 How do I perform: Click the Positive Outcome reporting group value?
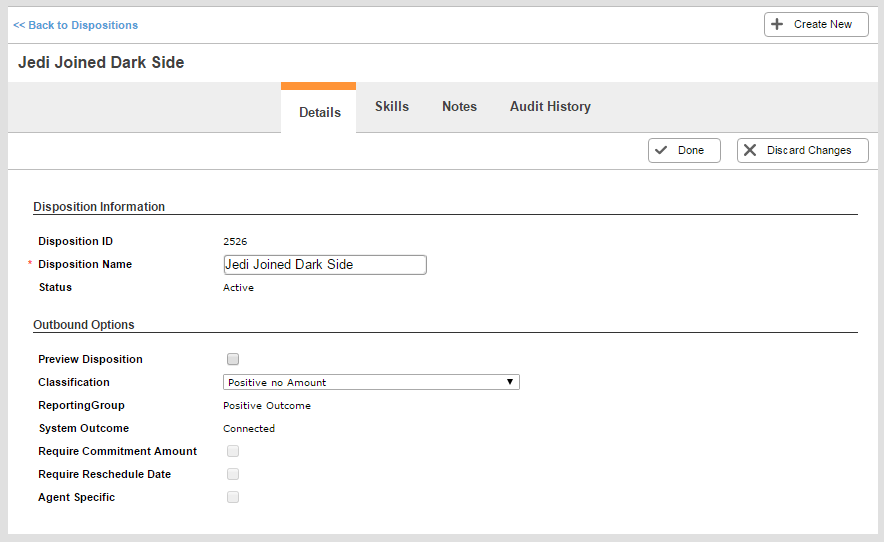267,406
